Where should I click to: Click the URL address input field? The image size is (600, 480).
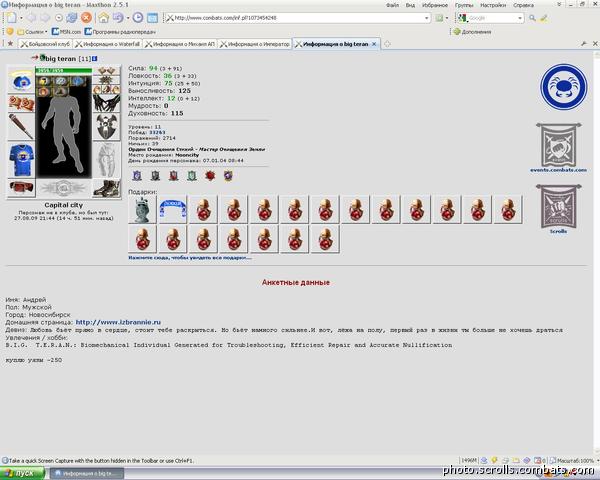(295, 18)
